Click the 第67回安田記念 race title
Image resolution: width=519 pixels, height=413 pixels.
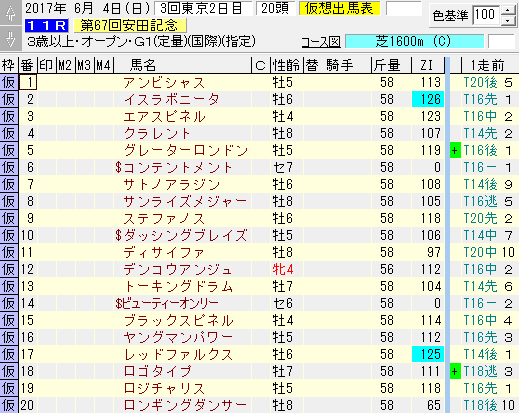pyautogui.click(x=130, y=25)
